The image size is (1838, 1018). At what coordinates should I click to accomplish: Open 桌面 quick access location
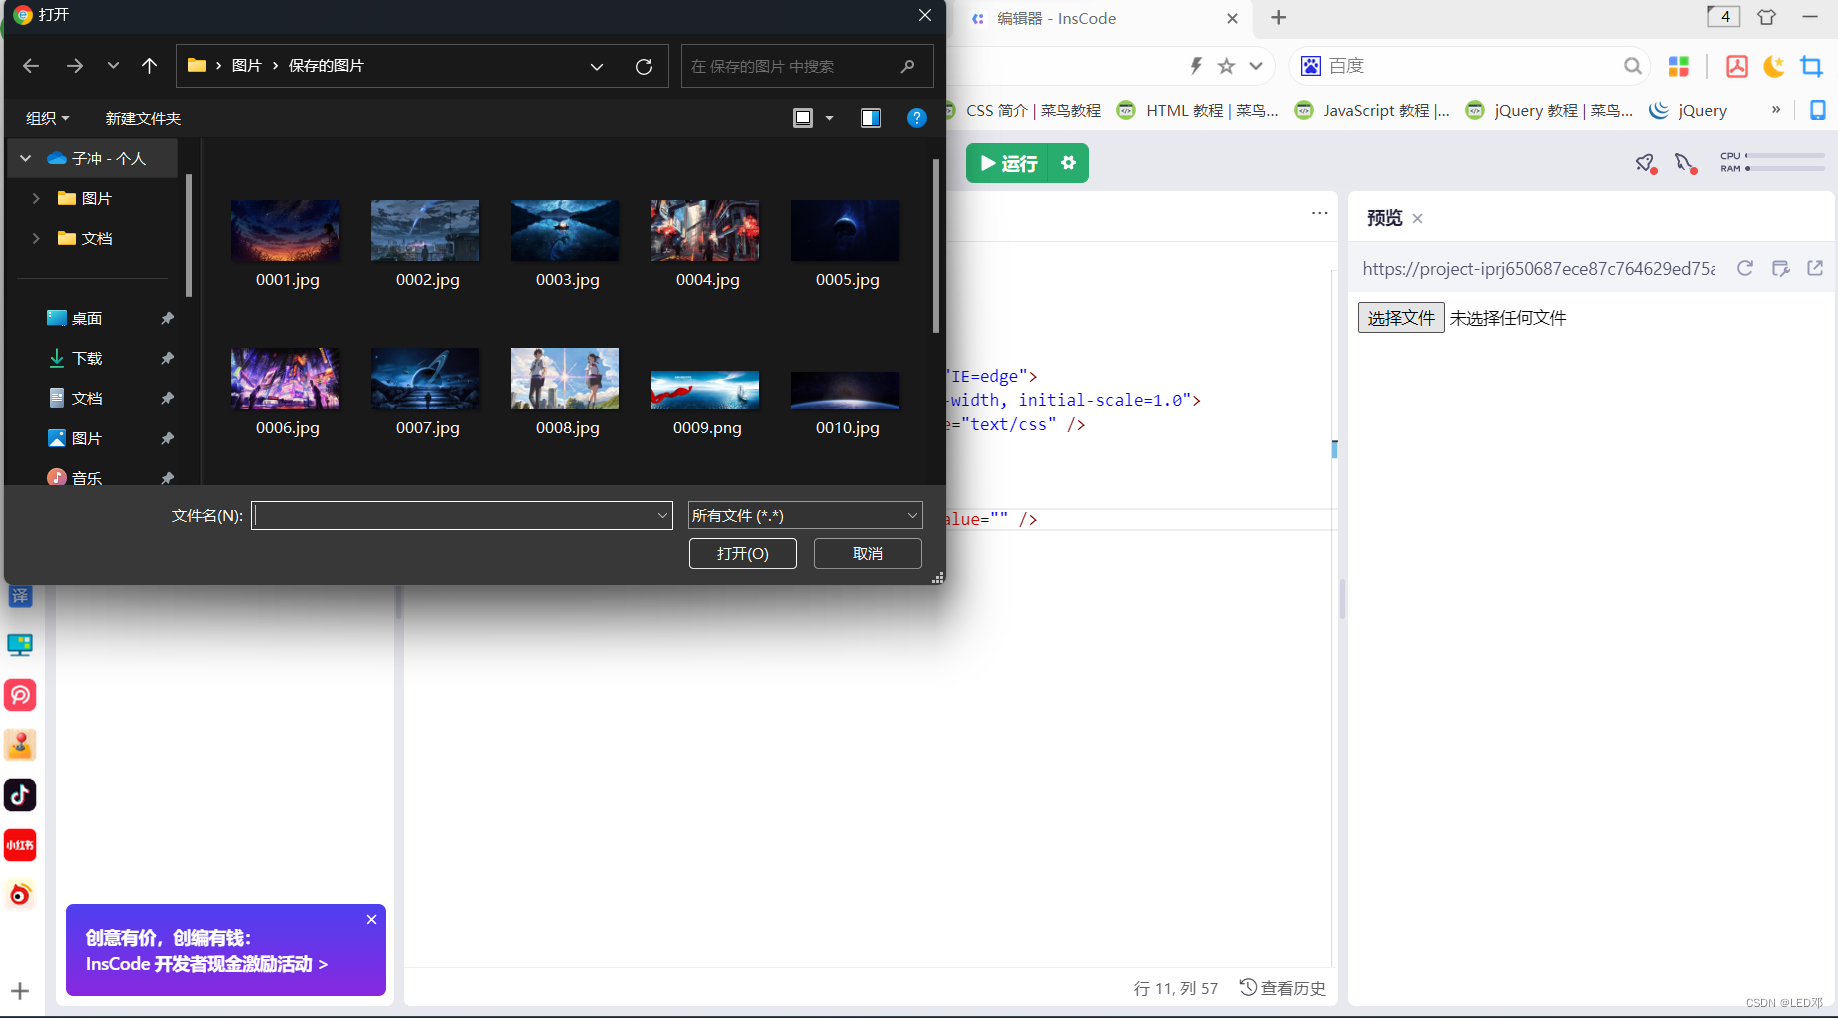coord(87,318)
